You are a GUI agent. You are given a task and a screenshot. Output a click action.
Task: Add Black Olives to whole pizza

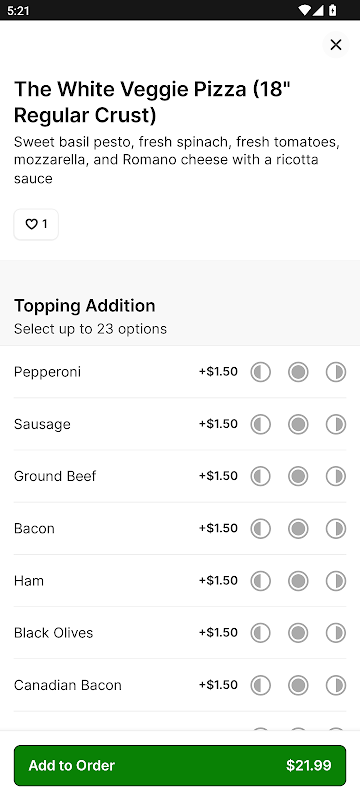298,633
